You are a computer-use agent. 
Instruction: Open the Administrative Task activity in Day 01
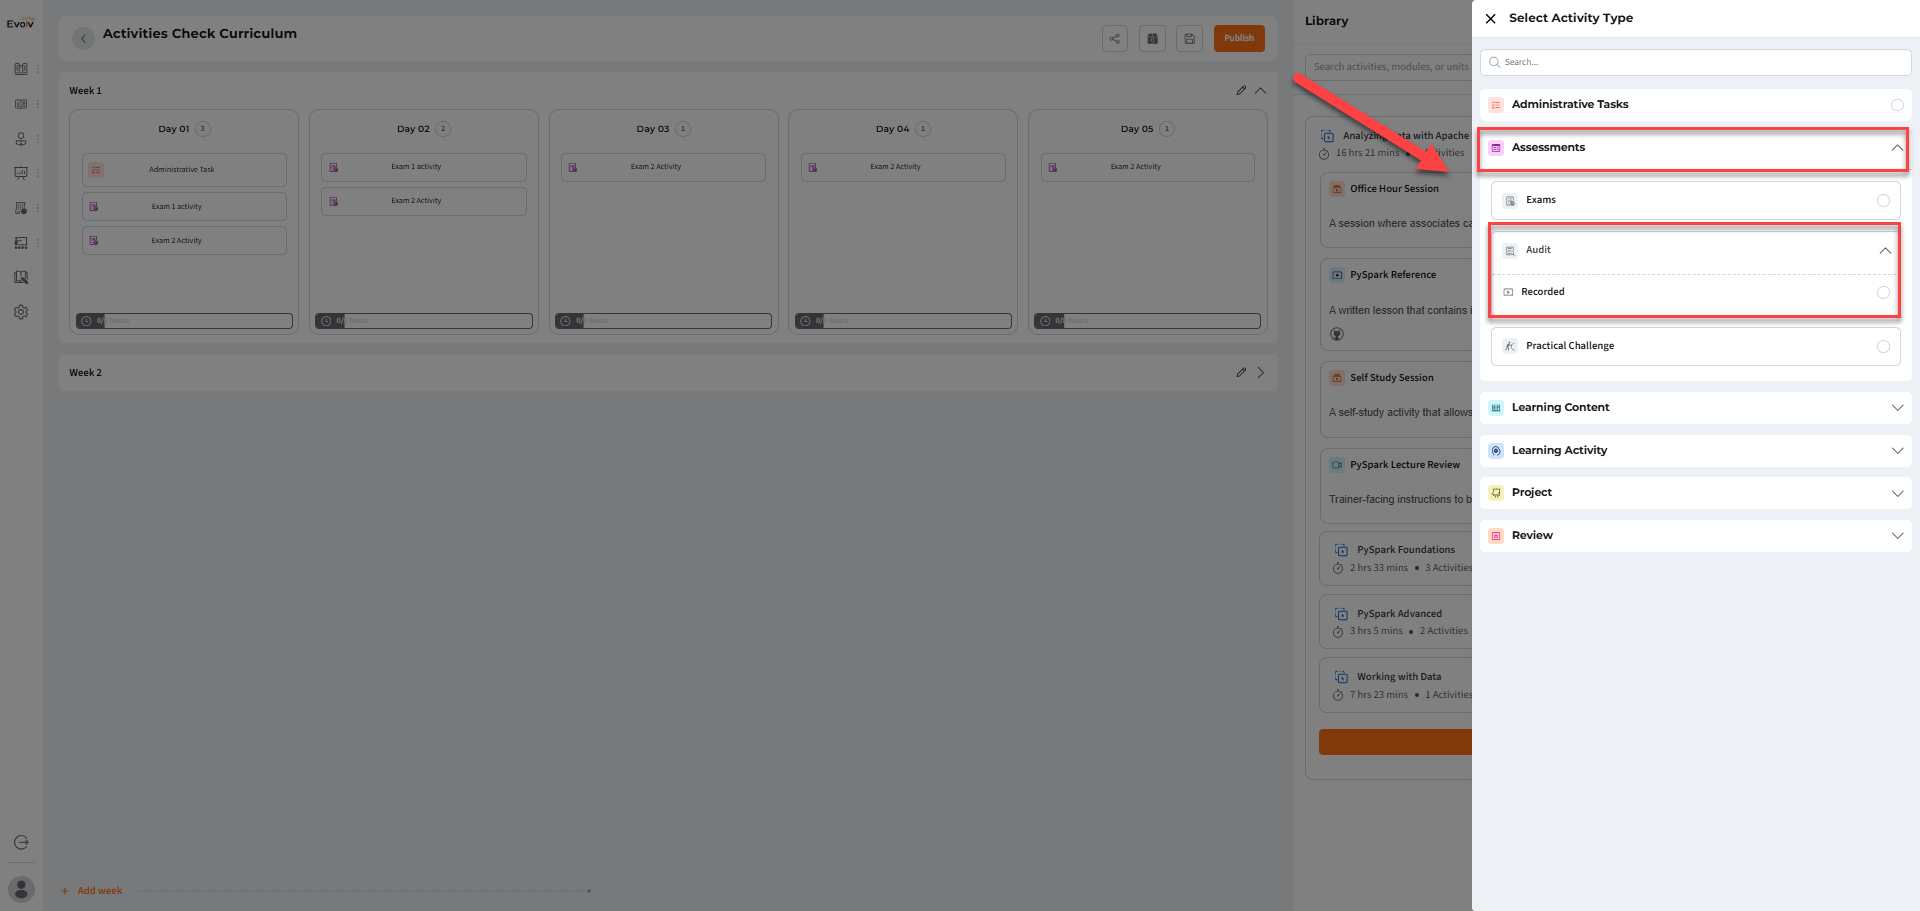(184, 170)
